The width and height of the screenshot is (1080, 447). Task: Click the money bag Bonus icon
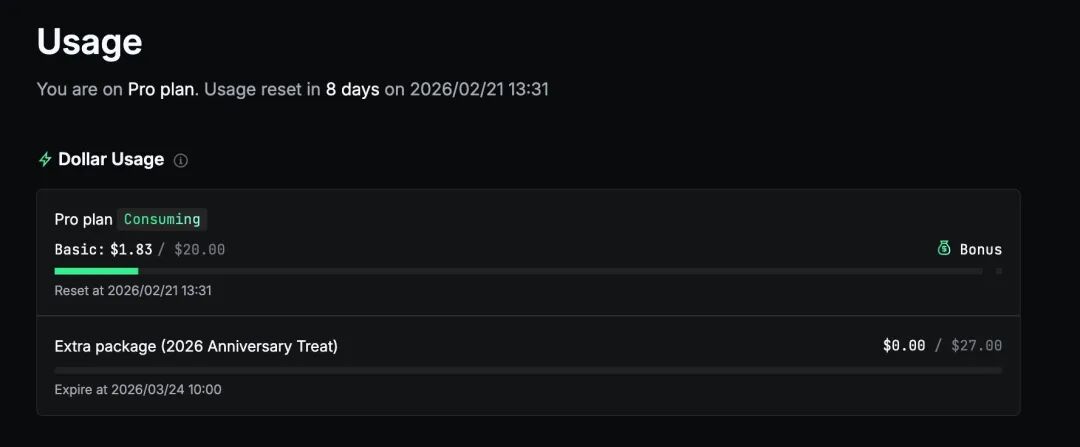944,249
